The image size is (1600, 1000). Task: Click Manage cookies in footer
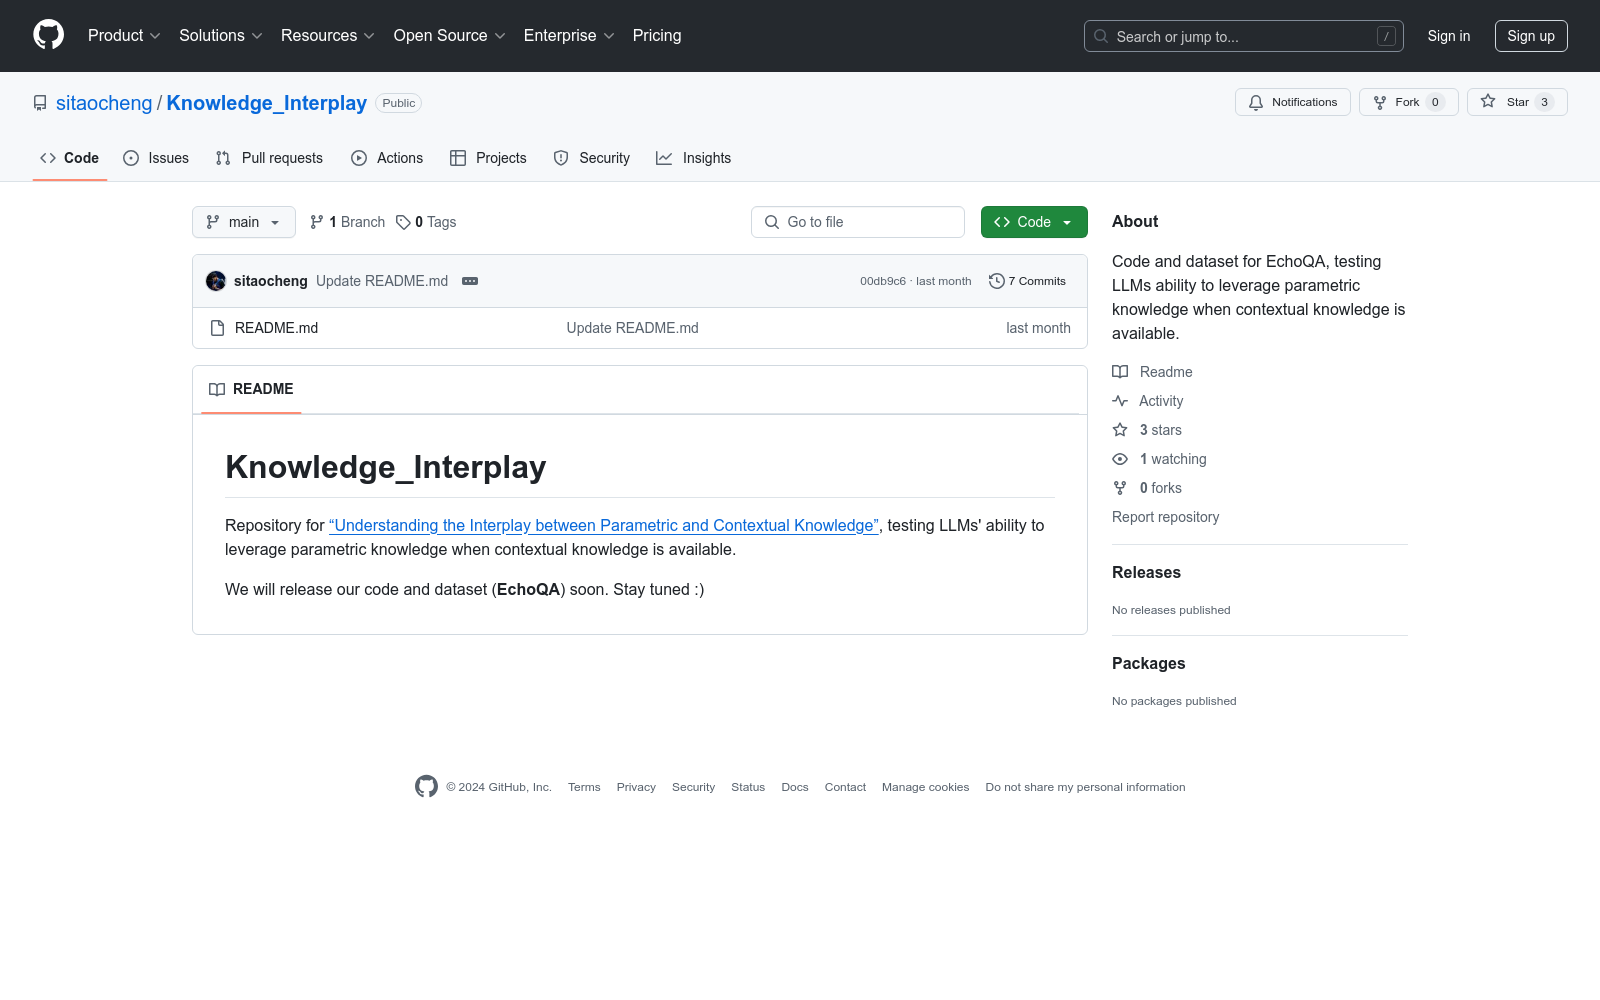[925, 787]
